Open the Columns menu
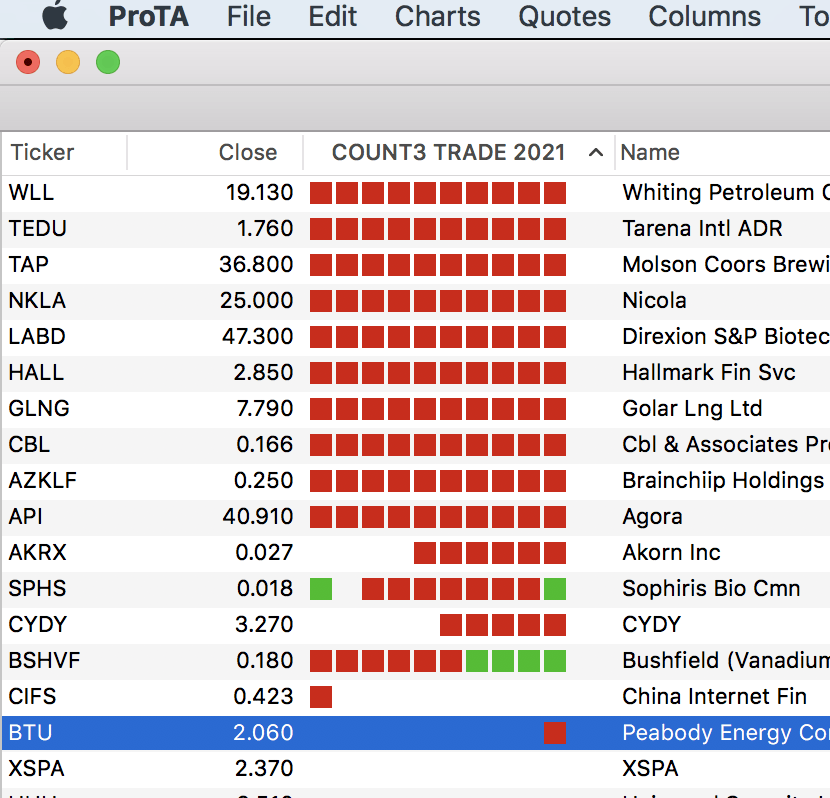Image resolution: width=830 pixels, height=798 pixels. point(704,17)
